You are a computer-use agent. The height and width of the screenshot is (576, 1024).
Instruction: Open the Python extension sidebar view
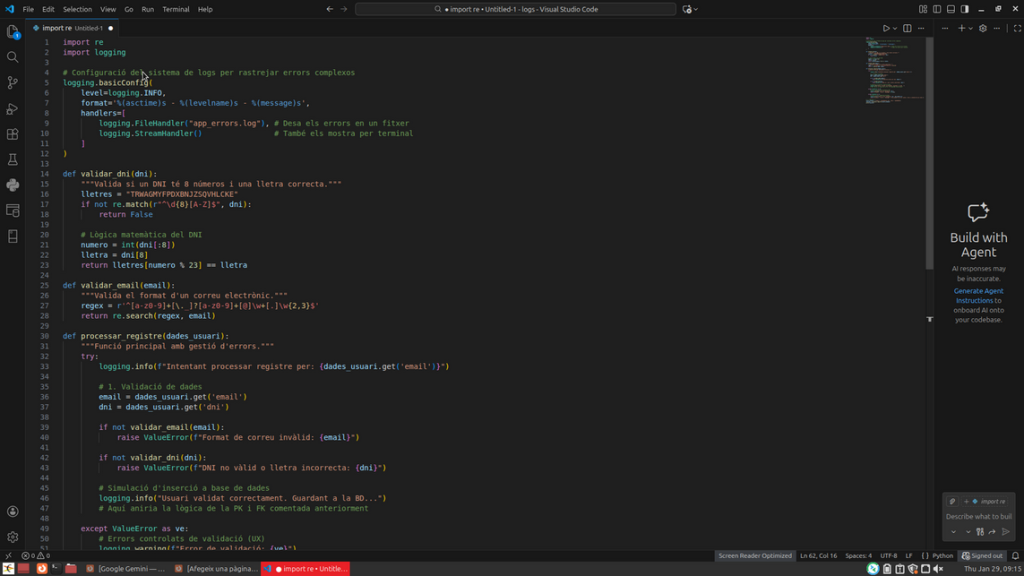tap(13, 185)
